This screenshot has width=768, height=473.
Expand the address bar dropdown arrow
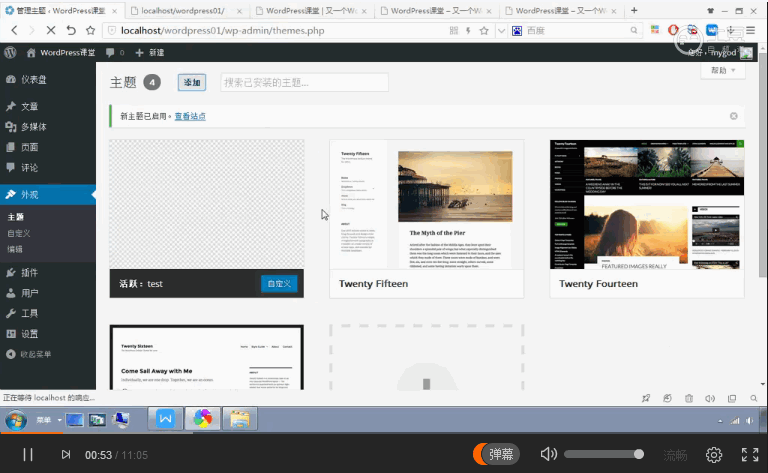(x=501, y=30)
